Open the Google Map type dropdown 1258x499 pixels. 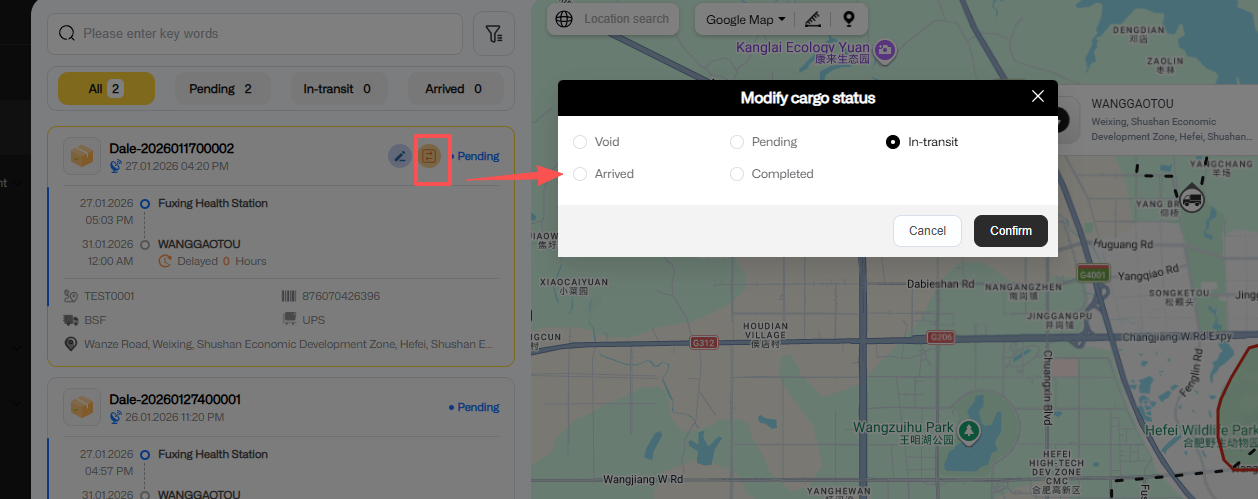(745, 19)
